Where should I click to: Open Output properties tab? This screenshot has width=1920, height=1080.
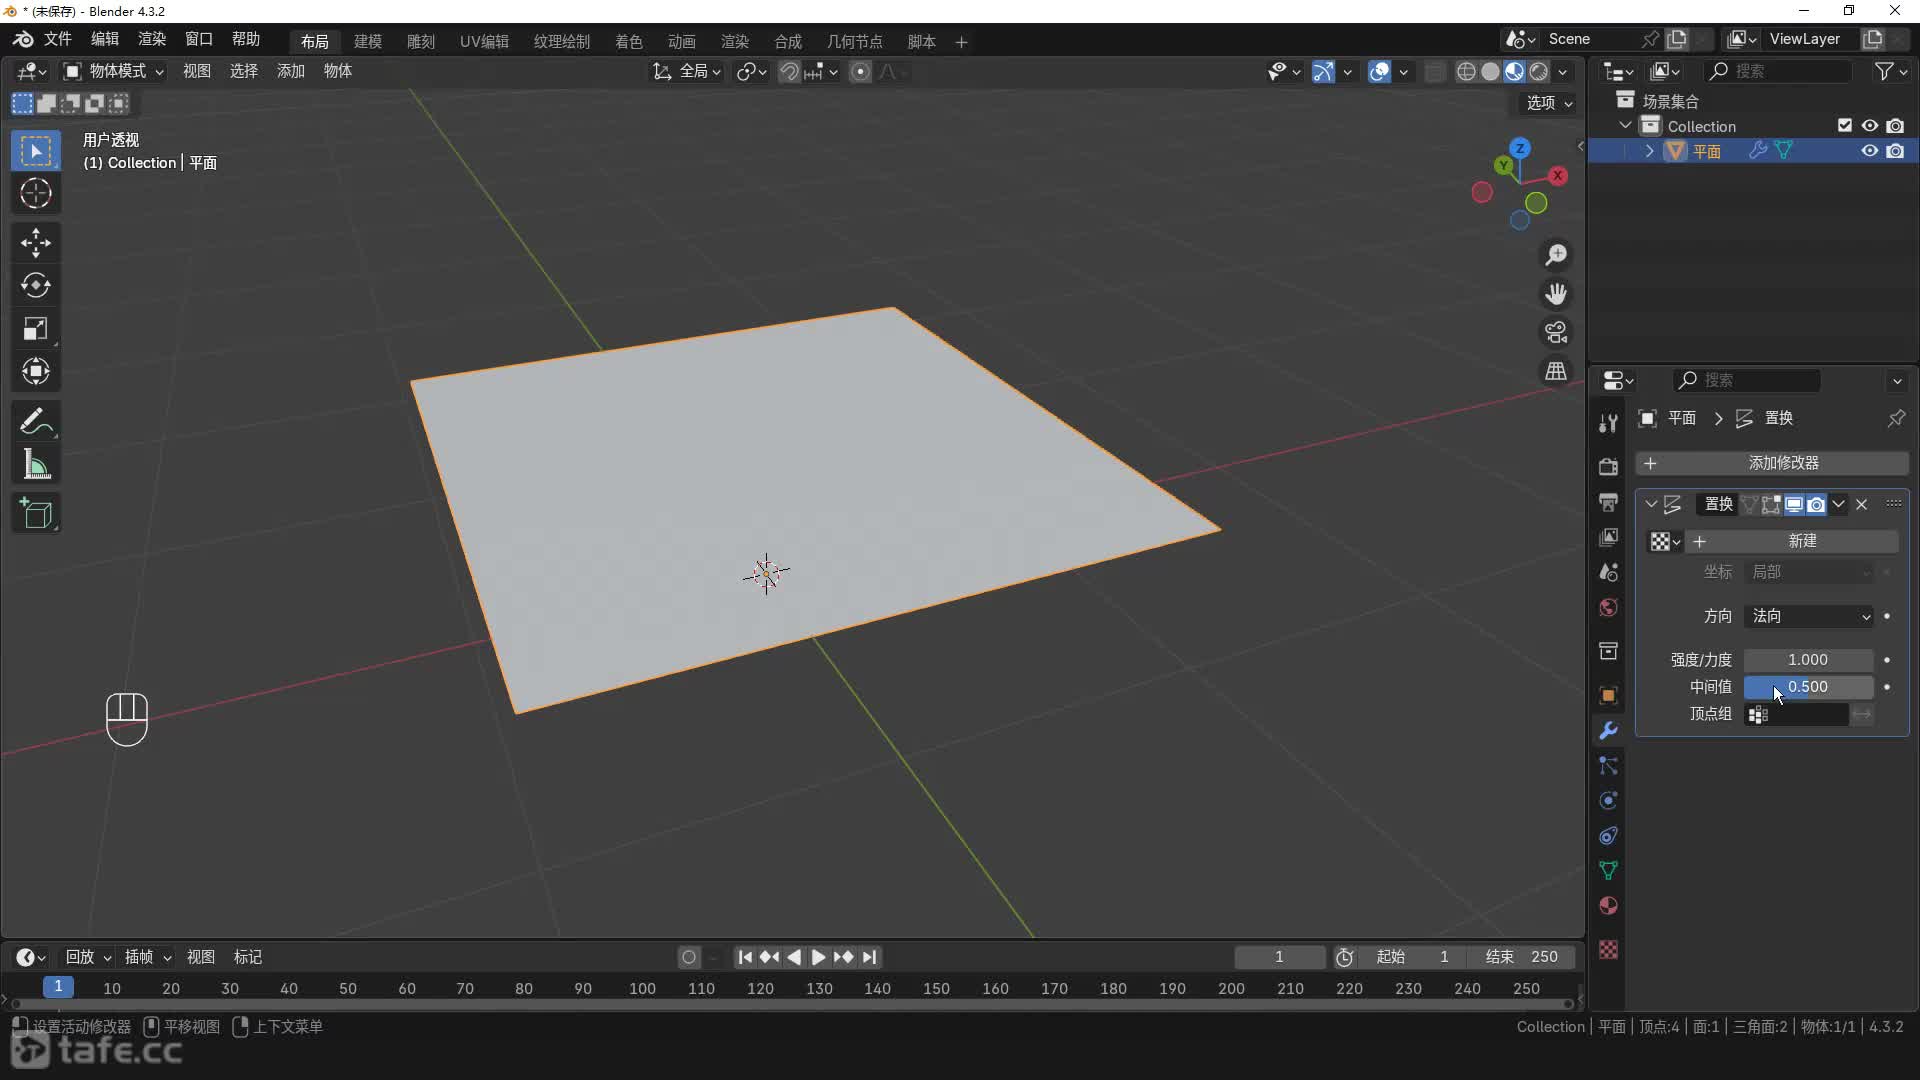(x=1608, y=502)
